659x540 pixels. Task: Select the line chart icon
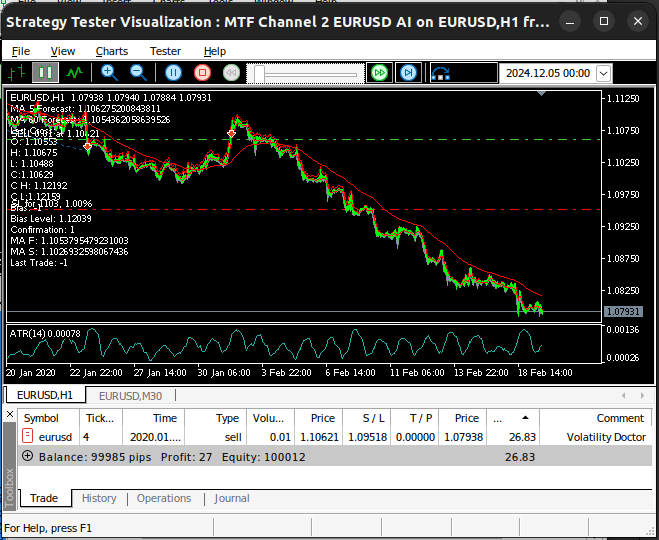click(x=75, y=73)
